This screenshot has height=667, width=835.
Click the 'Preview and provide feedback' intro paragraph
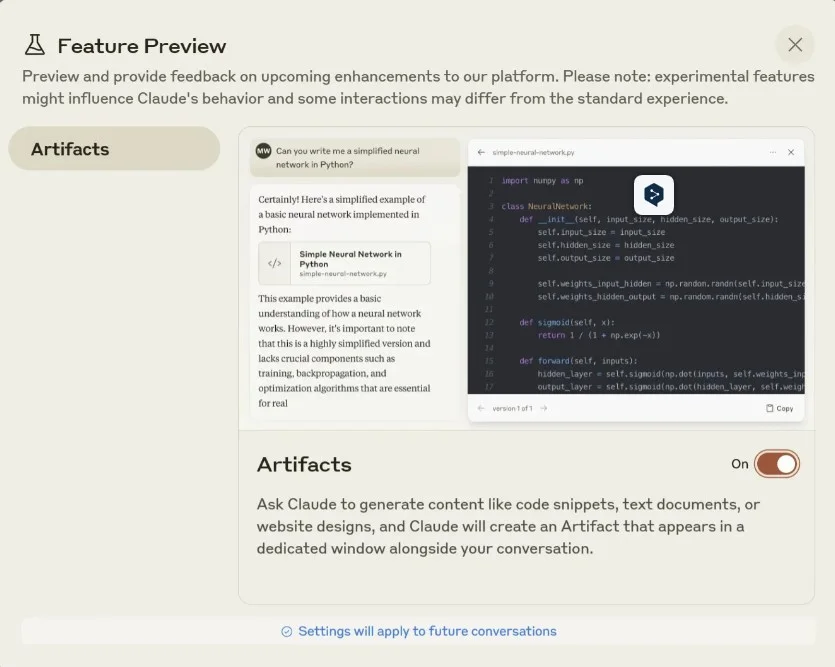(x=418, y=87)
